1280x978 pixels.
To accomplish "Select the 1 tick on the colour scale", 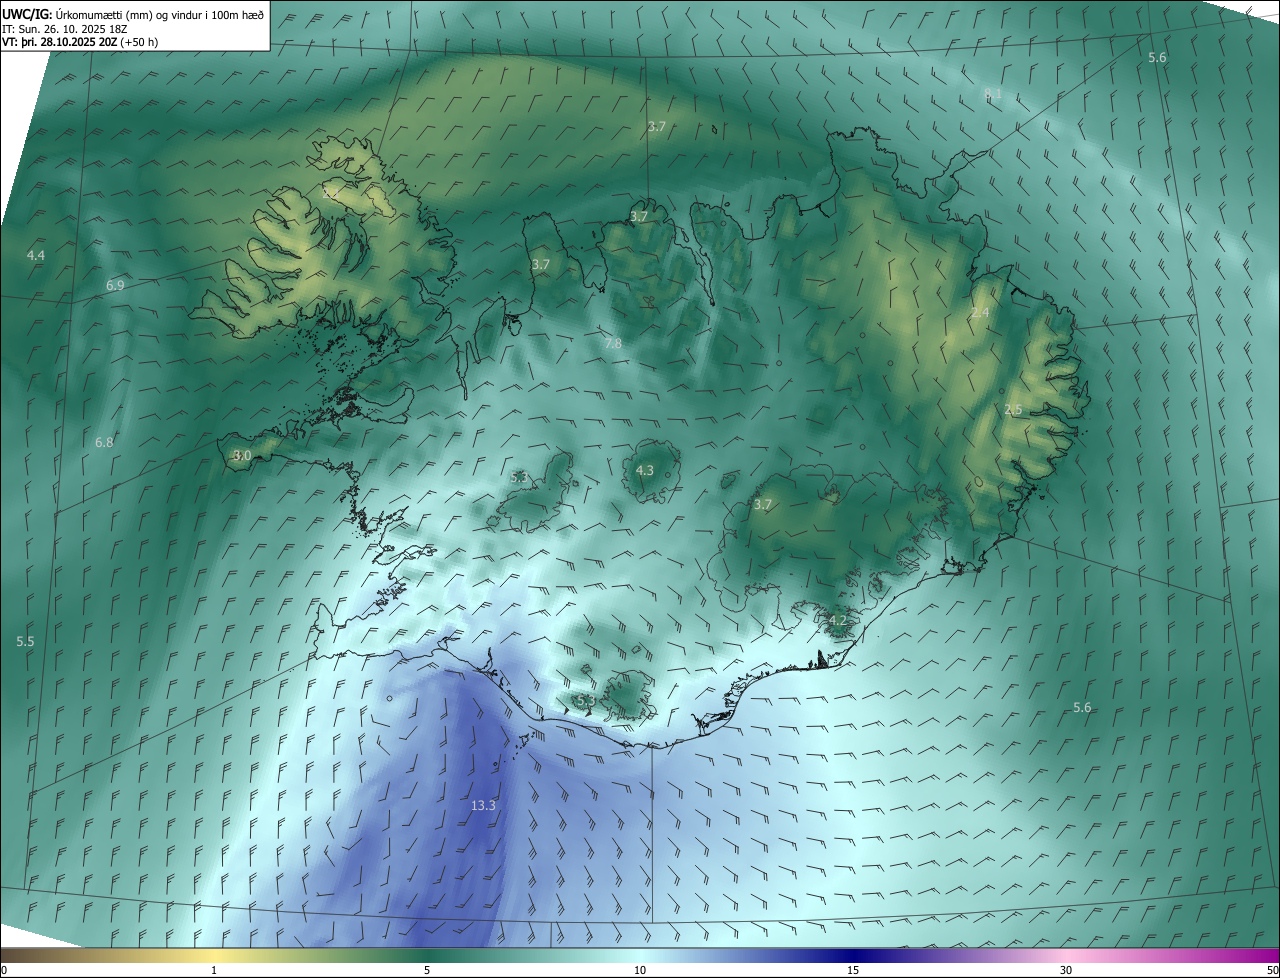I will 214,970.
